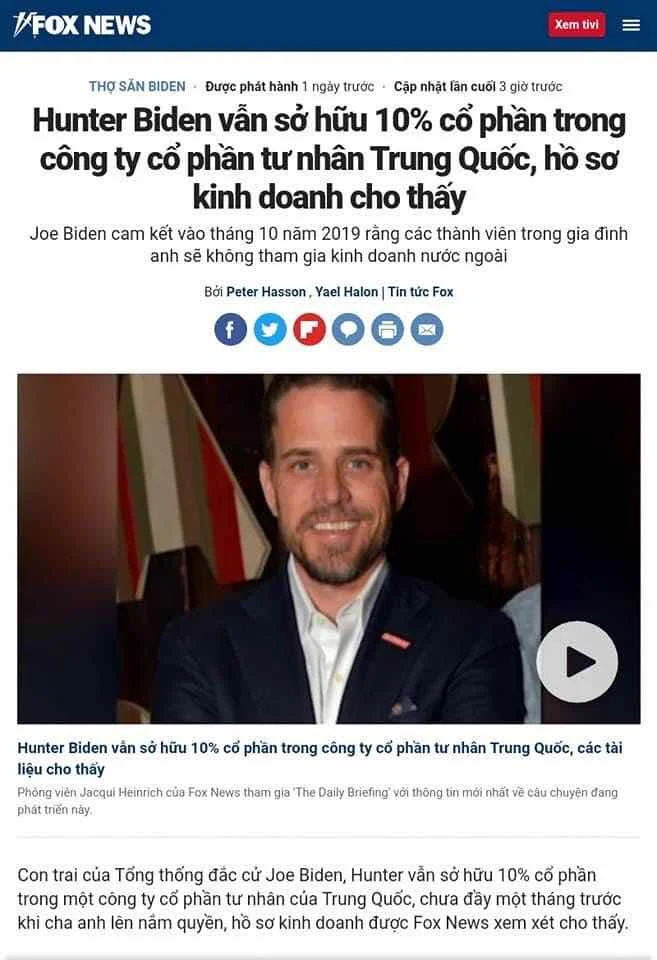657x960 pixels.
Task: Open author Yael Halon's page
Action: (347, 292)
